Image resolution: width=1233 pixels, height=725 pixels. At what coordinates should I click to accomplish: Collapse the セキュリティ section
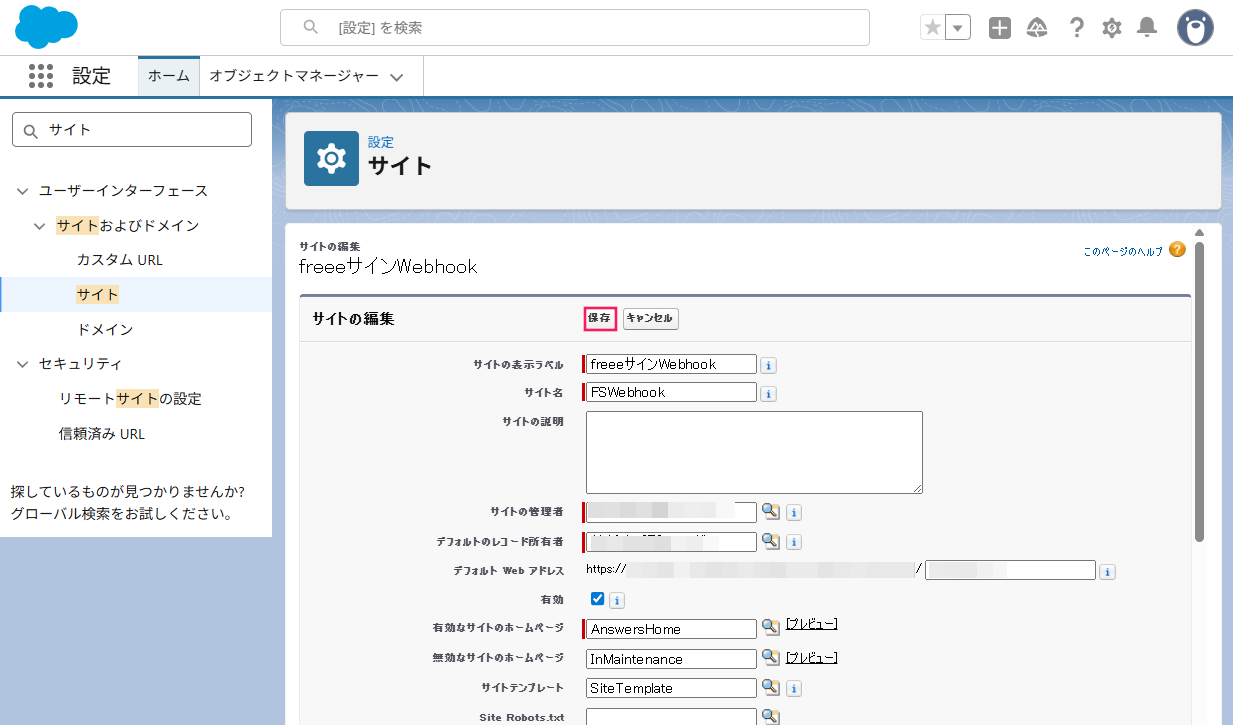click(23, 364)
